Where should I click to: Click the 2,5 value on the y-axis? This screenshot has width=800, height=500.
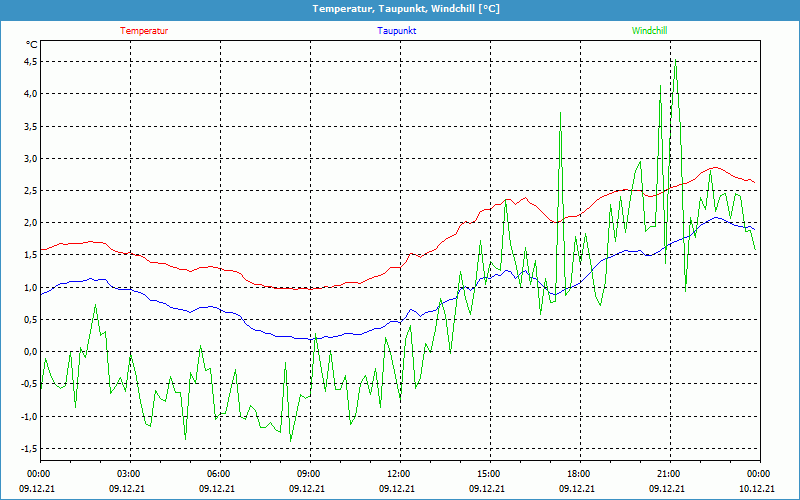point(29,190)
